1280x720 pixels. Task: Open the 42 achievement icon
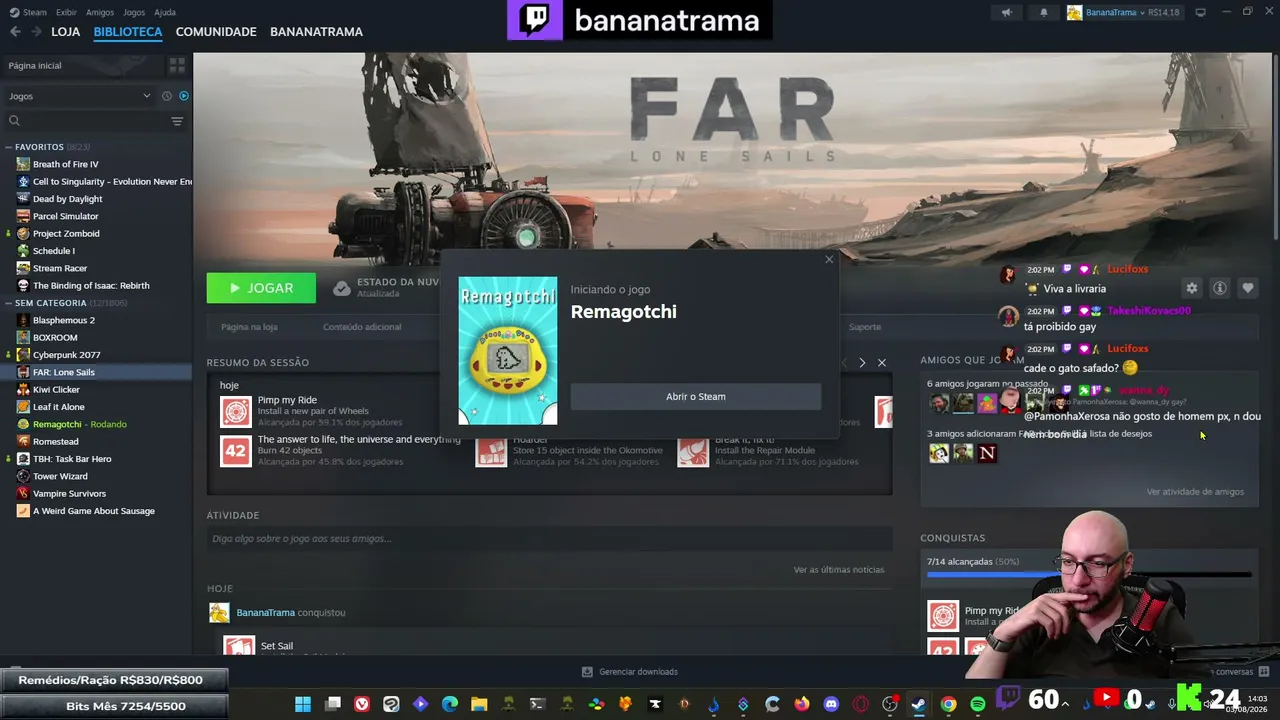tap(236, 451)
